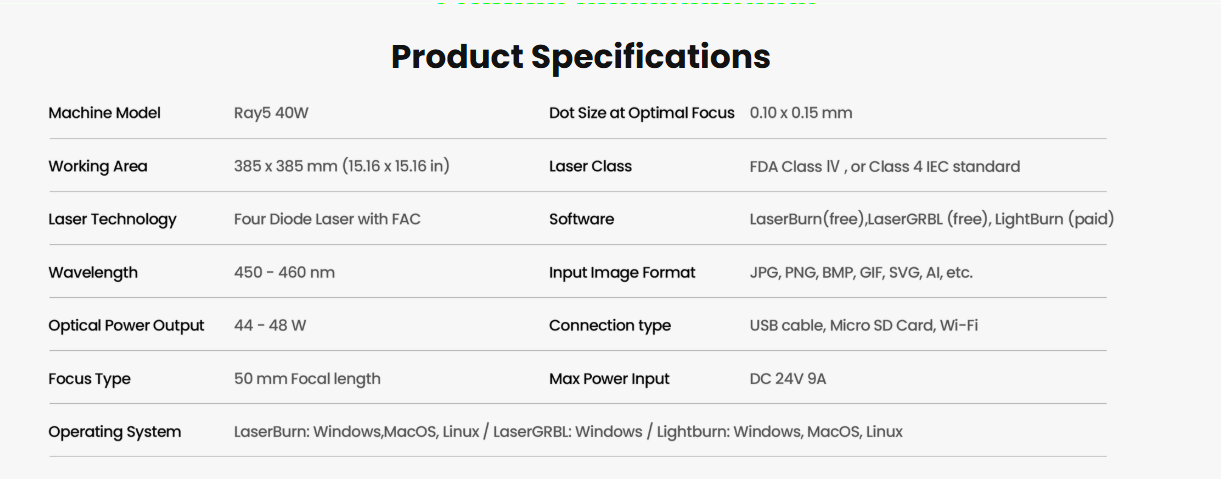Viewport: 1221px width, 479px height.
Task: Click the 0.10 x 0.15 mm value
Action: coord(800,113)
